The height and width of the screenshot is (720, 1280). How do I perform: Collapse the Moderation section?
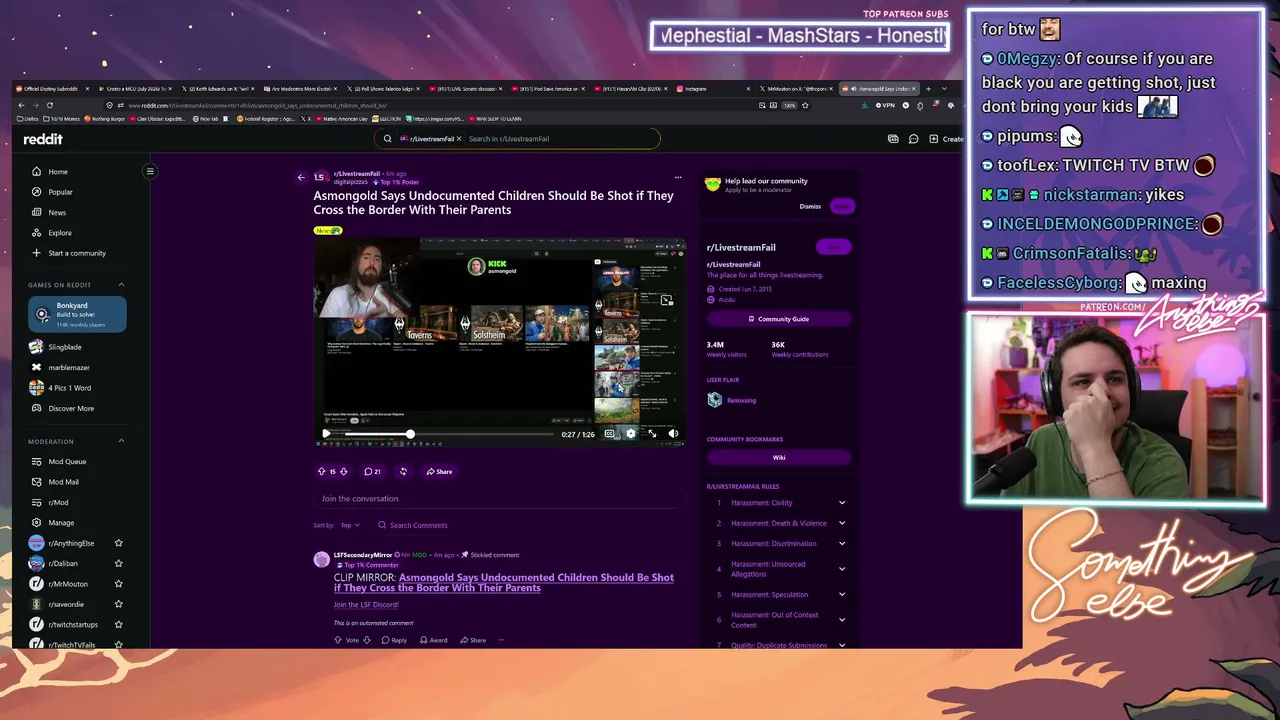(121, 441)
